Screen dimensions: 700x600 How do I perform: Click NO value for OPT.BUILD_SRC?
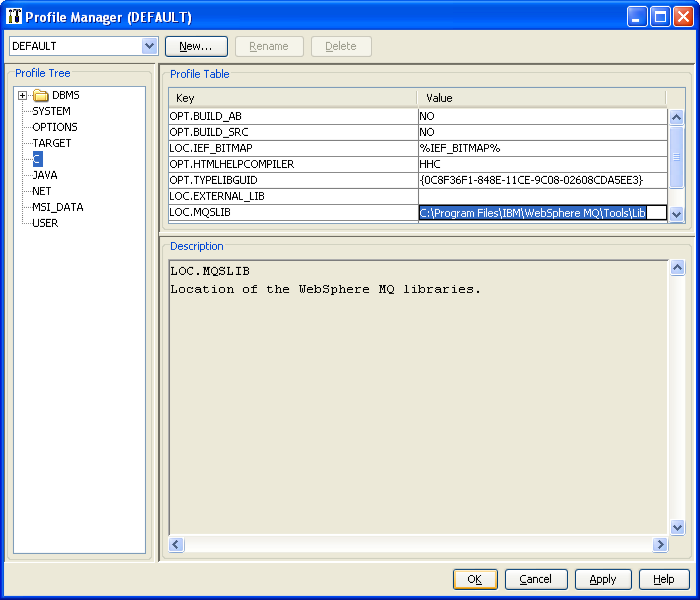[543, 132]
